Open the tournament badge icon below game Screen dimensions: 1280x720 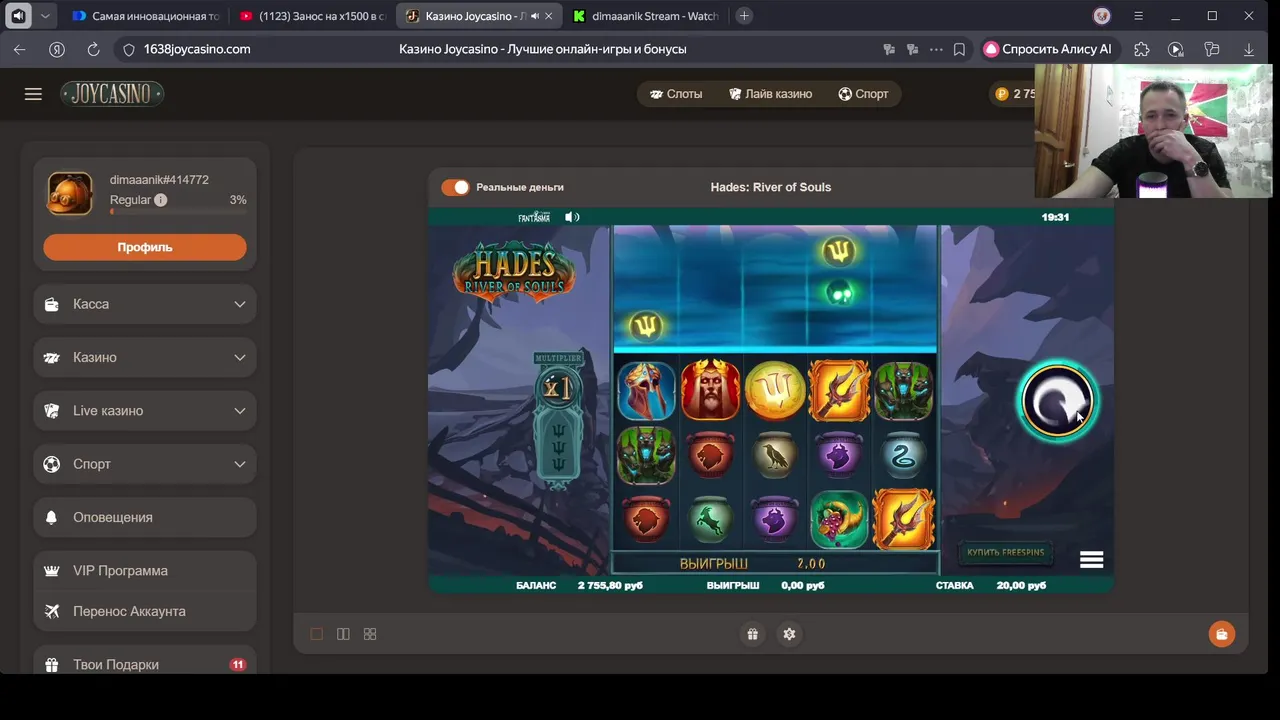pos(789,634)
